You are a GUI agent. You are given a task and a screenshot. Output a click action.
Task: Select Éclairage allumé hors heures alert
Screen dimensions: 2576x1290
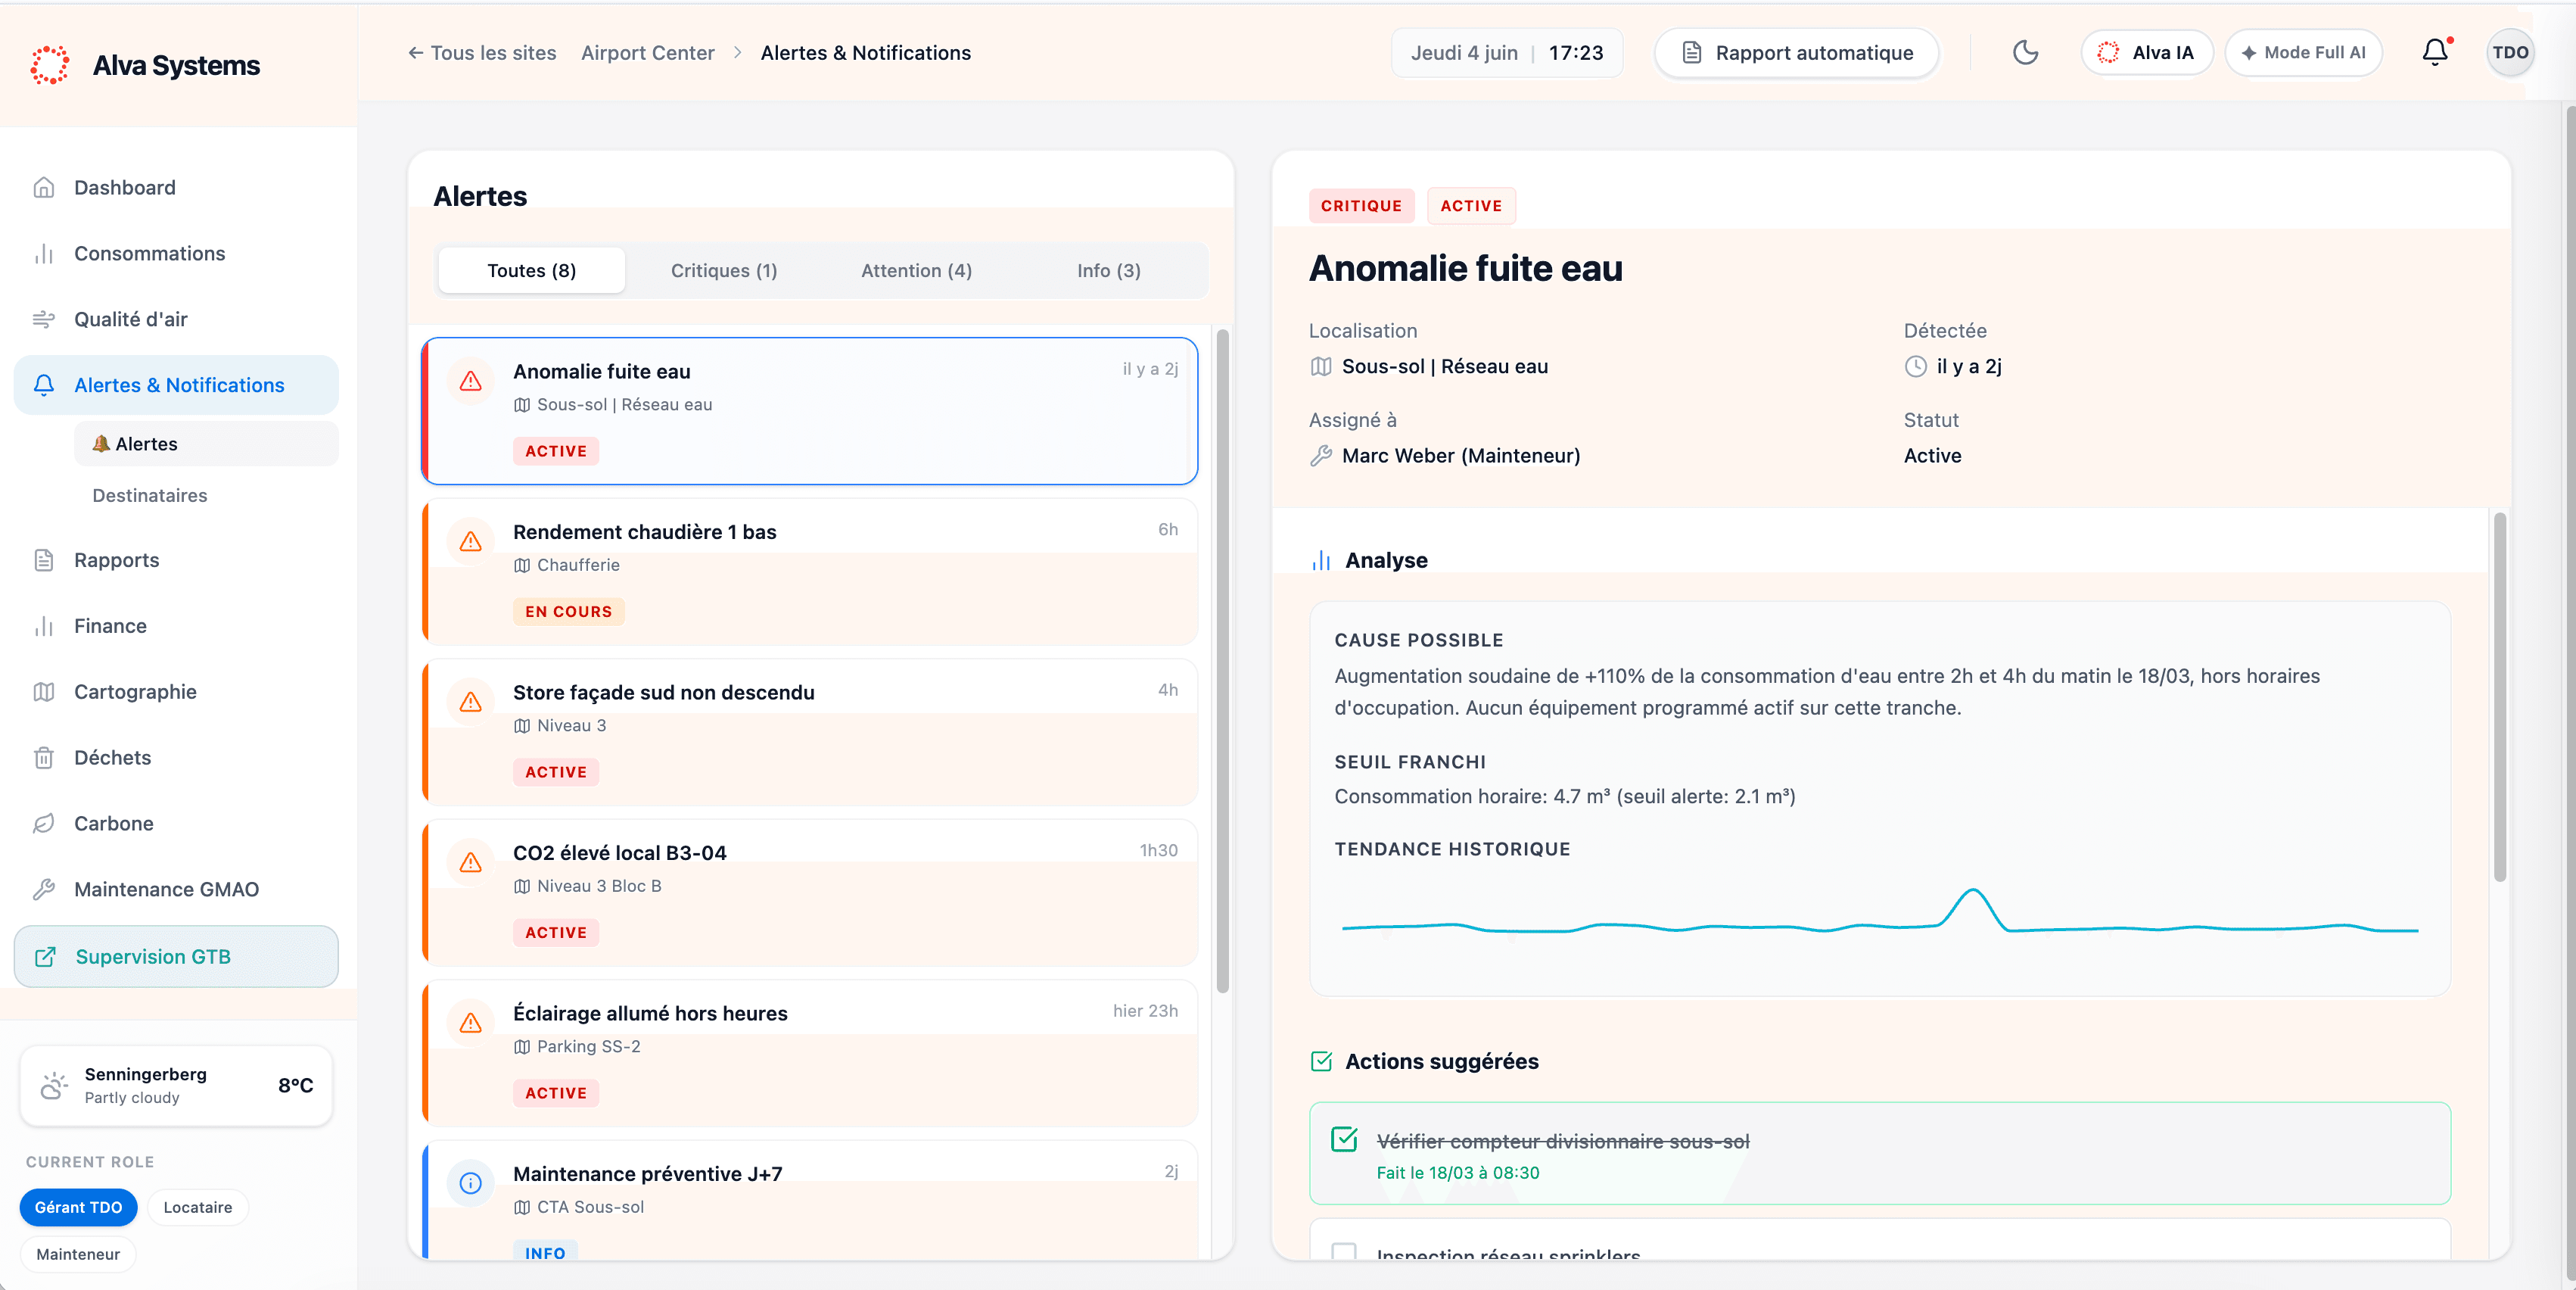tap(810, 1053)
